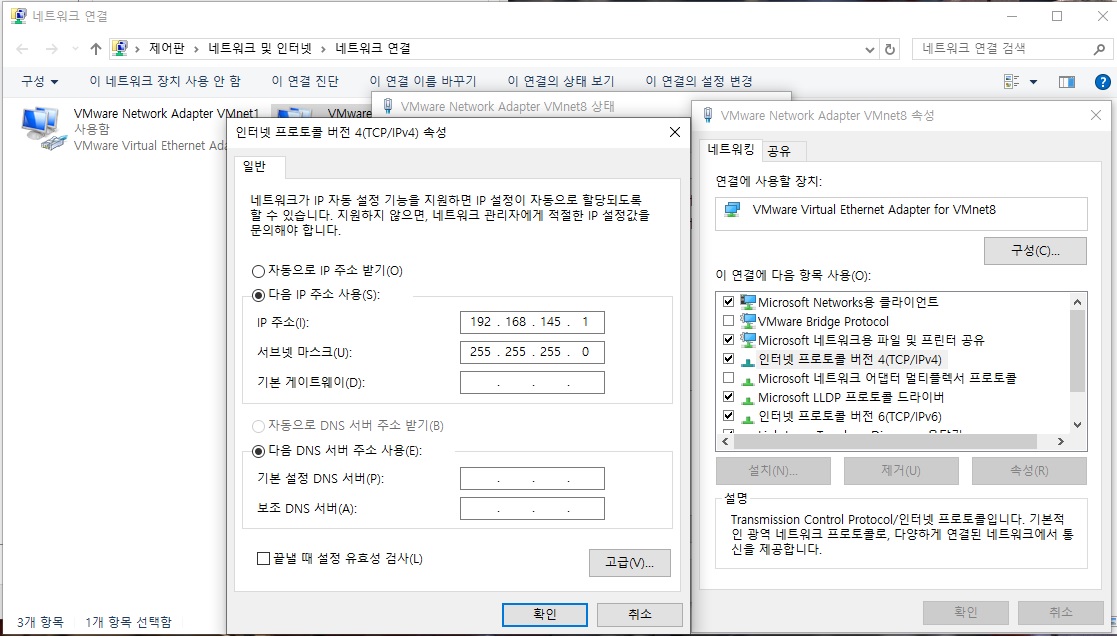Click the 보조 DNS 서버 field
1117x638 pixels.
[532, 508]
